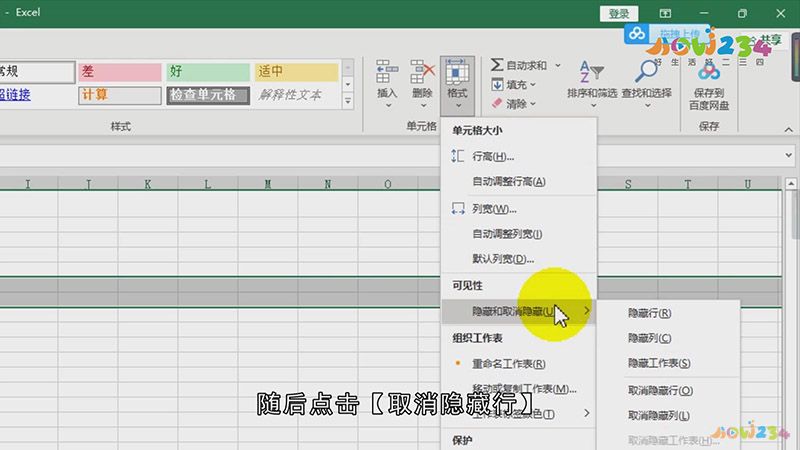Image resolution: width=800 pixels, height=450 pixels.
Task: Click the Clear eraser icon
Action: 497,104
